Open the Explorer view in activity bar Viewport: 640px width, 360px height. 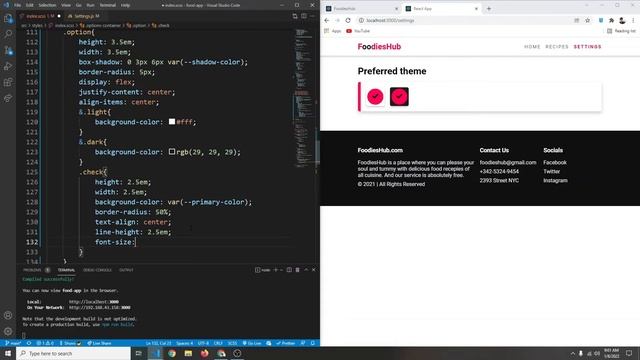click(x=8, y=18)
